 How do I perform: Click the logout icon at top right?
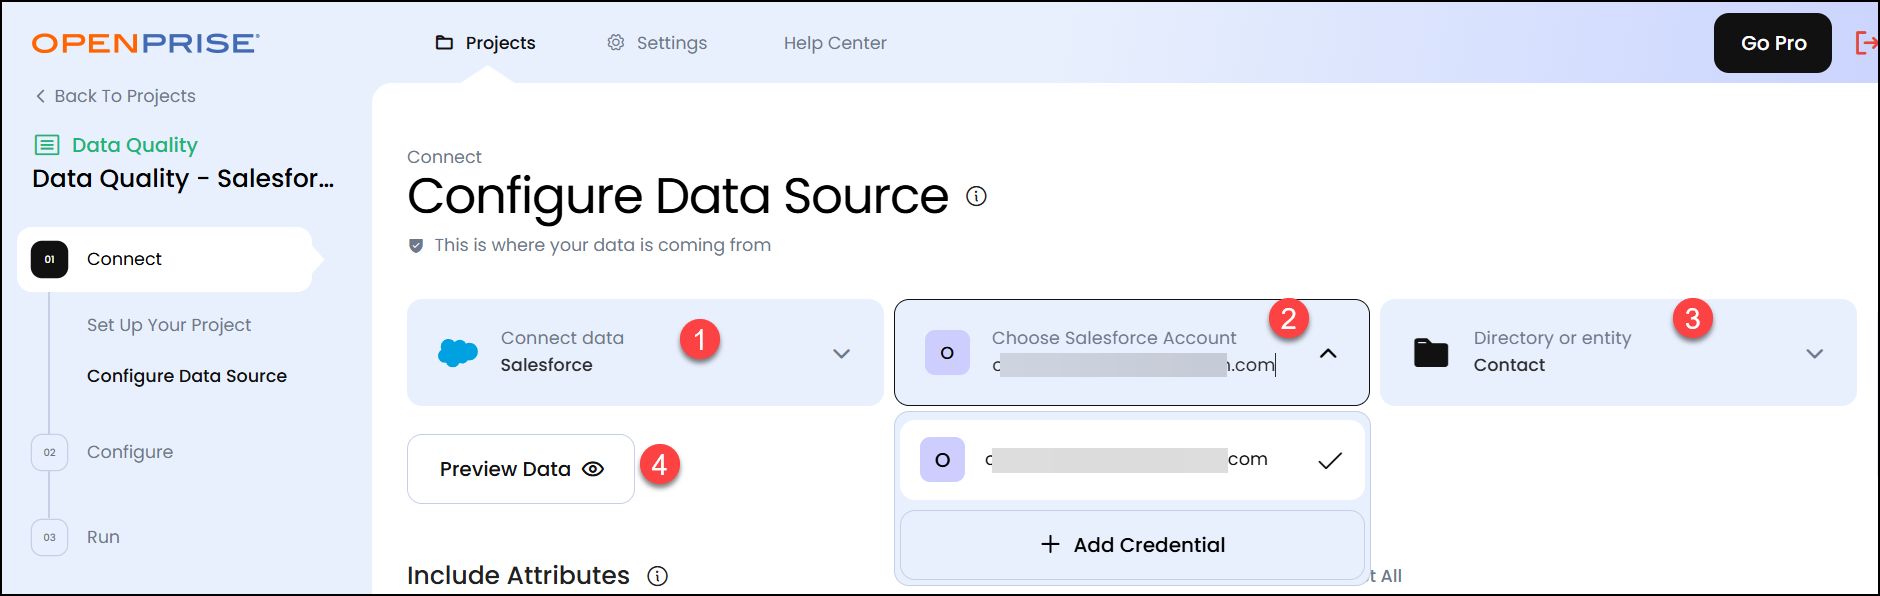(x=1866, y=43)
